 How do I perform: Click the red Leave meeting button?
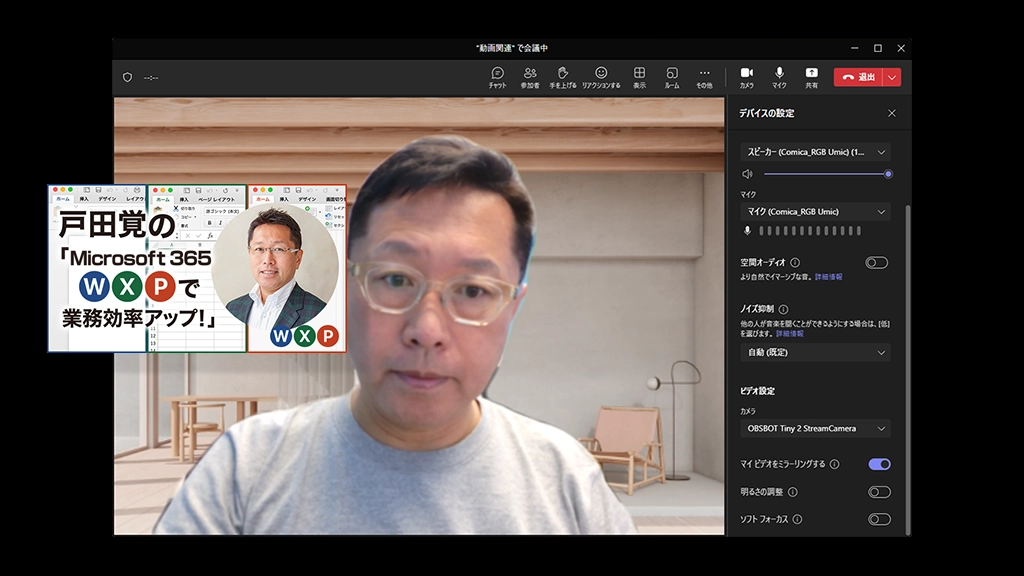coord(858,77)
